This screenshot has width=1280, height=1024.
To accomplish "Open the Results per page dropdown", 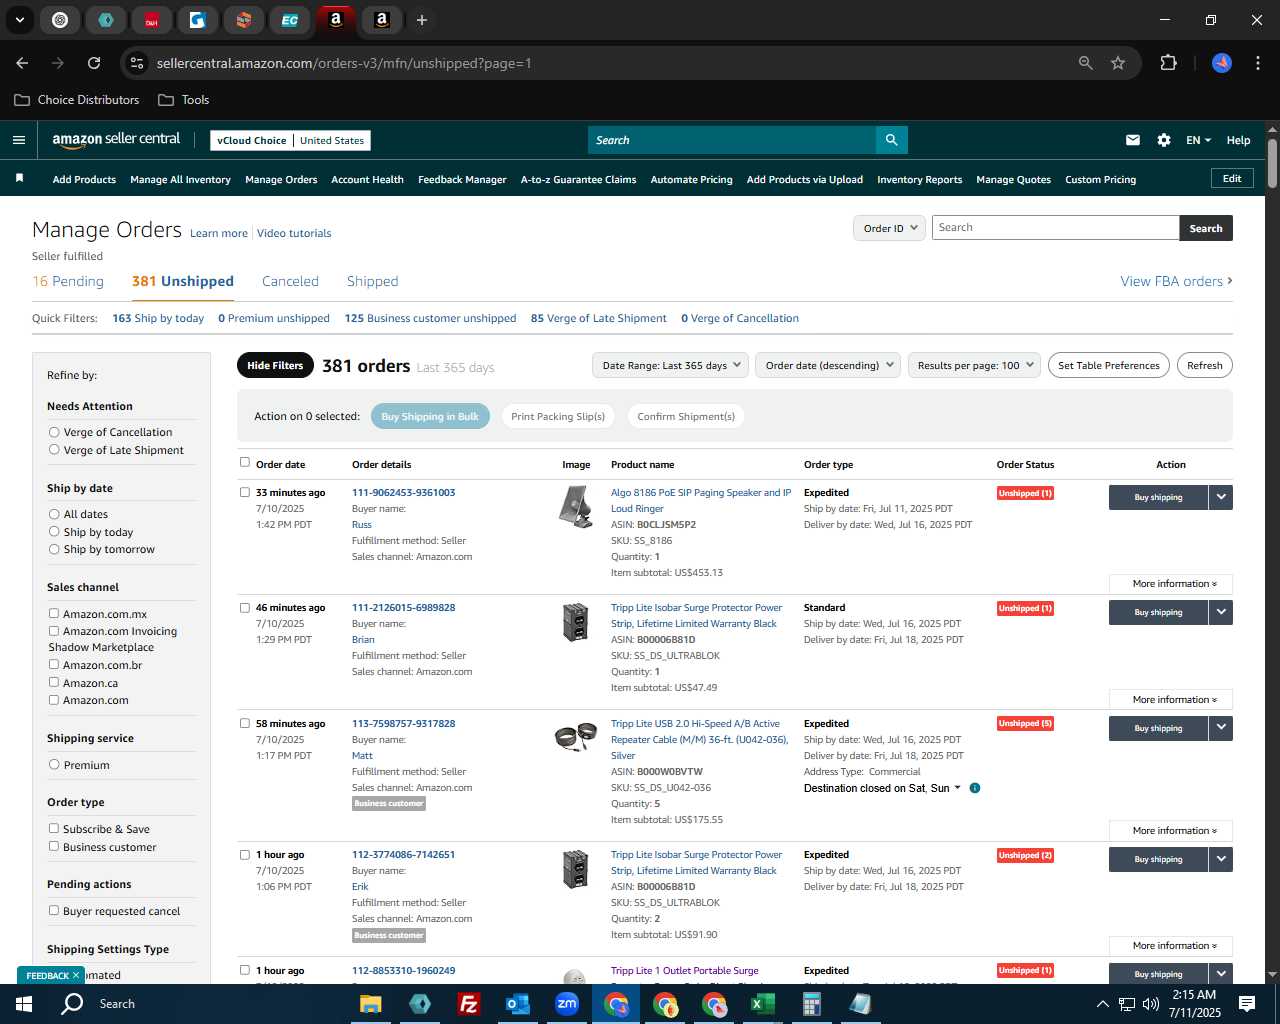I will coord(974,365).
